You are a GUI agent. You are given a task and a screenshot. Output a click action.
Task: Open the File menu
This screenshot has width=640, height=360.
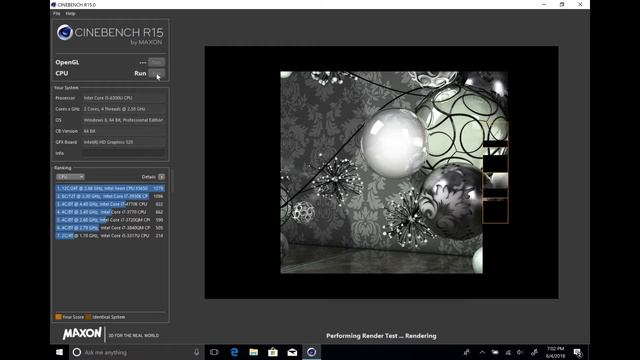pyautogui.click(x=56, y=13)
